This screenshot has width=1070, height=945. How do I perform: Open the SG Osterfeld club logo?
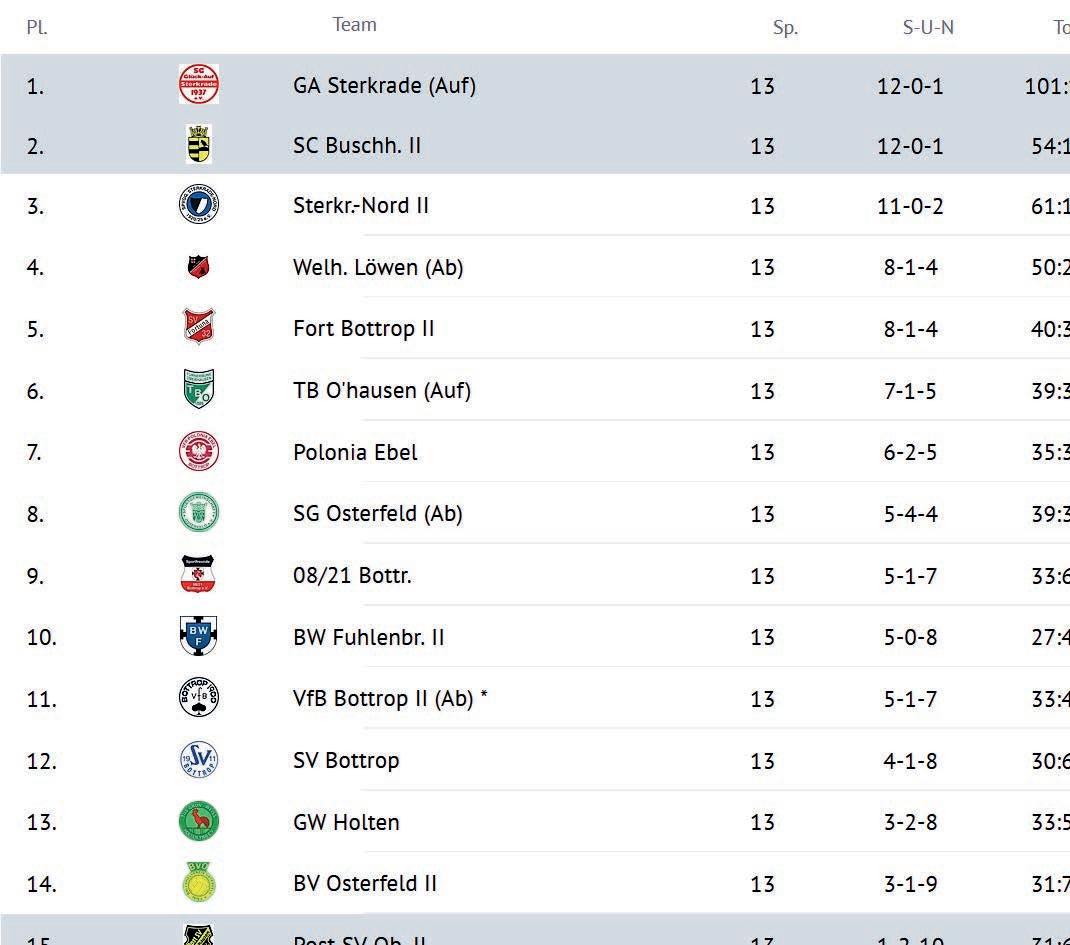(198, 514)
